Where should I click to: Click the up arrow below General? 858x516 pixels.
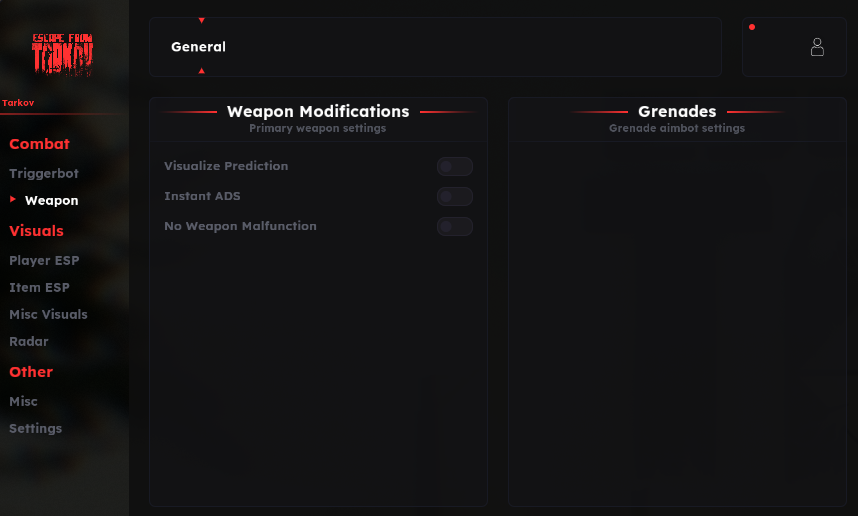[202, 71]
